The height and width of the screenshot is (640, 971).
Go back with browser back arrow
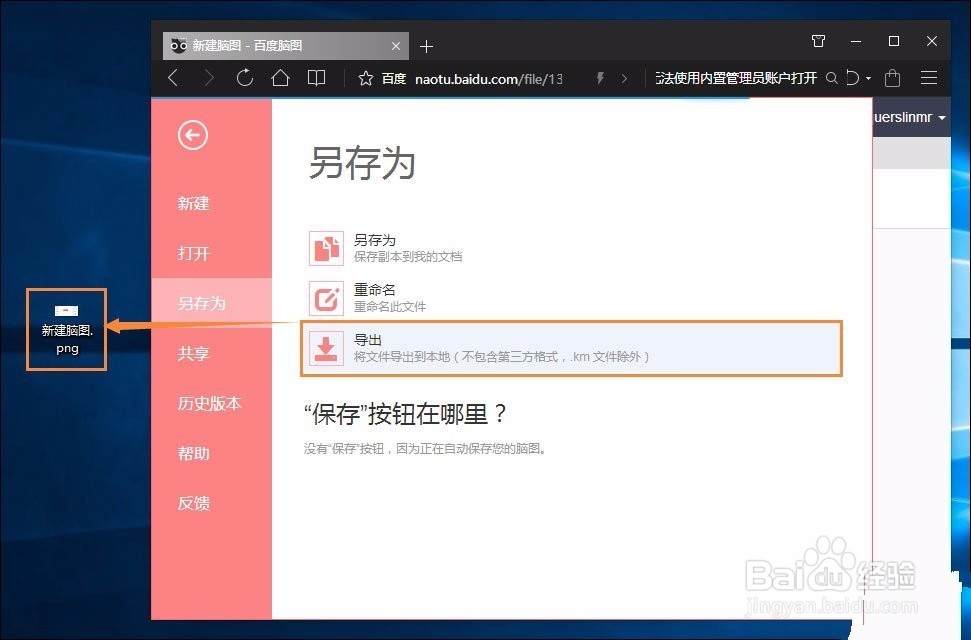[x=173, y=78]
